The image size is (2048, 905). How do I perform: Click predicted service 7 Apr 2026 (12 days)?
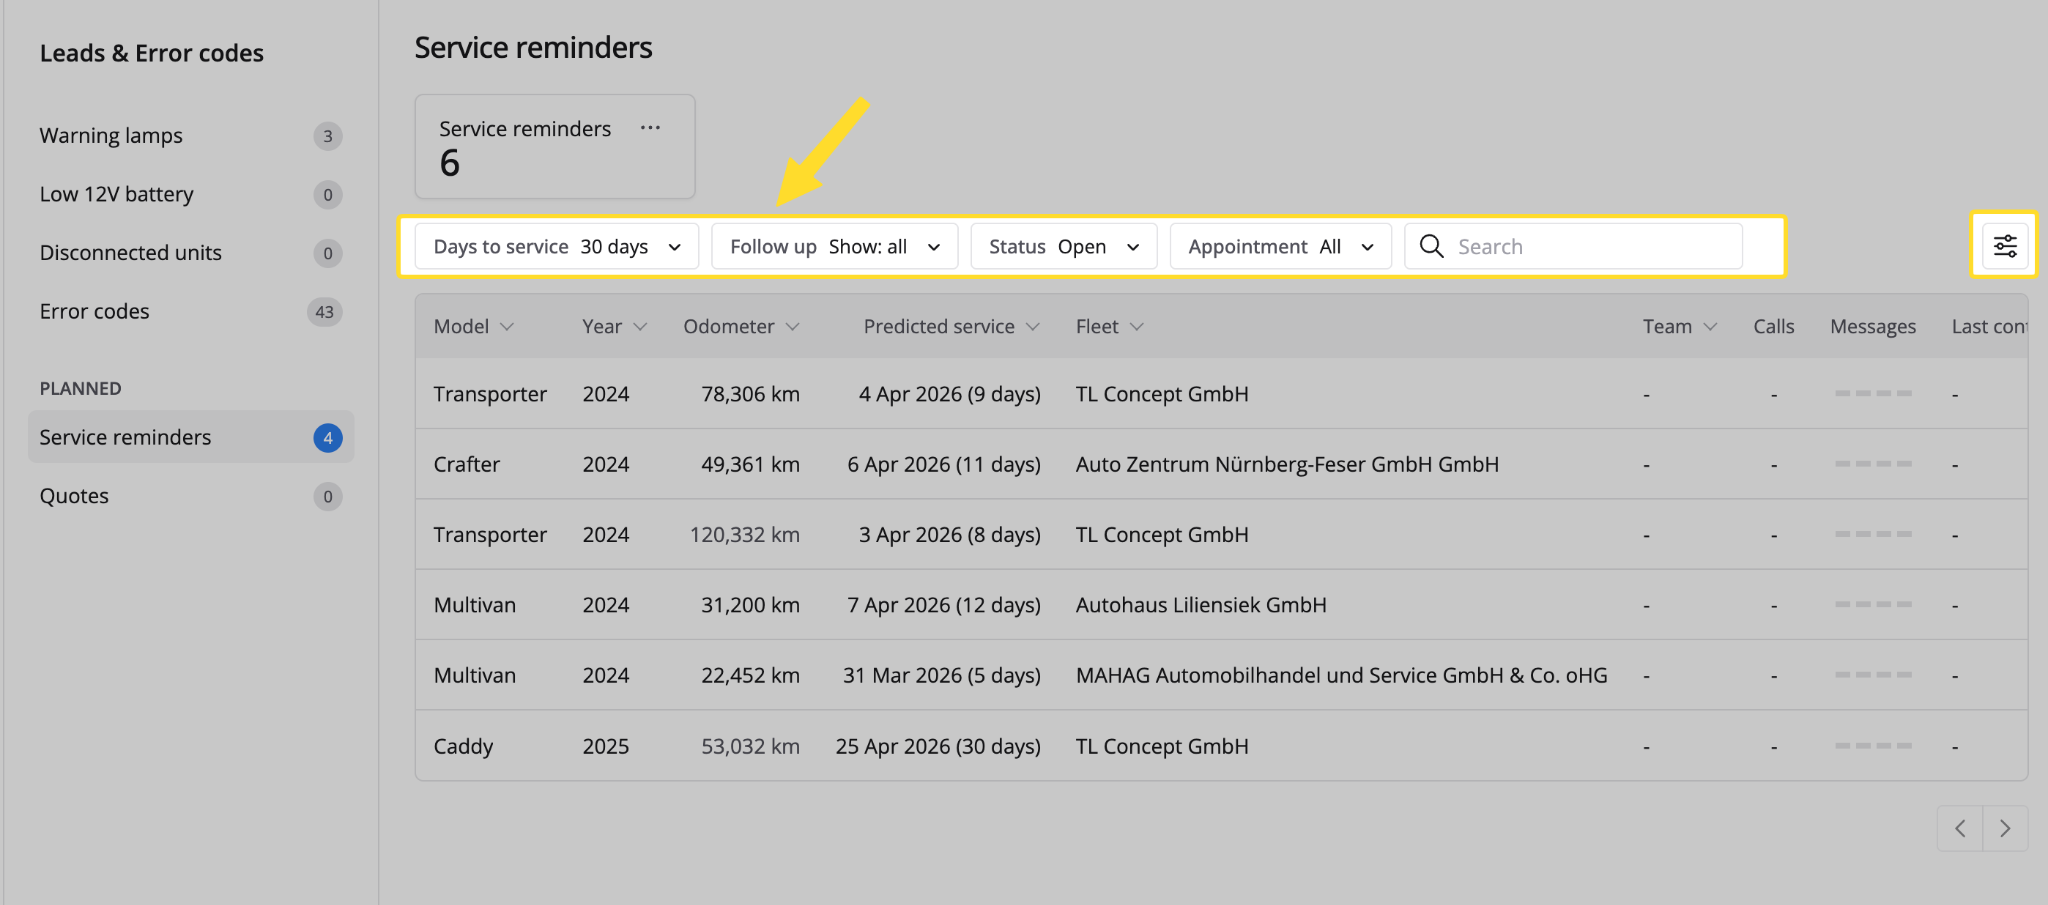point(944,605)
